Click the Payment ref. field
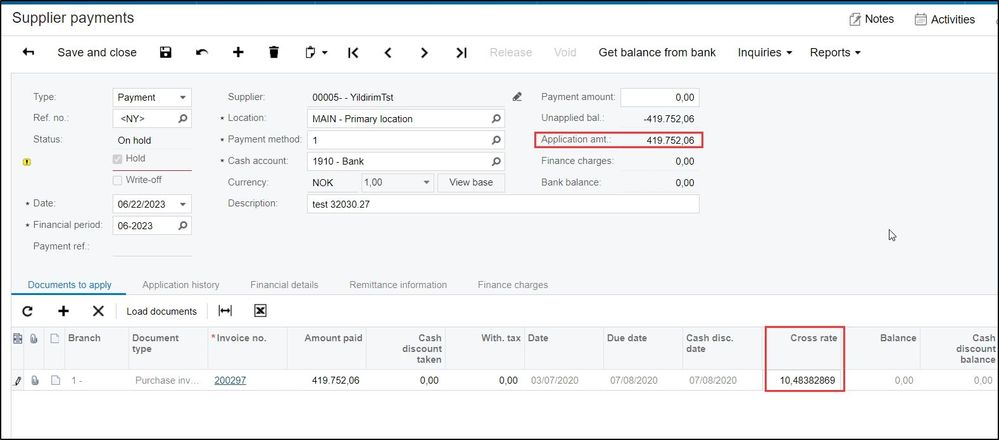 click(152, 246)
